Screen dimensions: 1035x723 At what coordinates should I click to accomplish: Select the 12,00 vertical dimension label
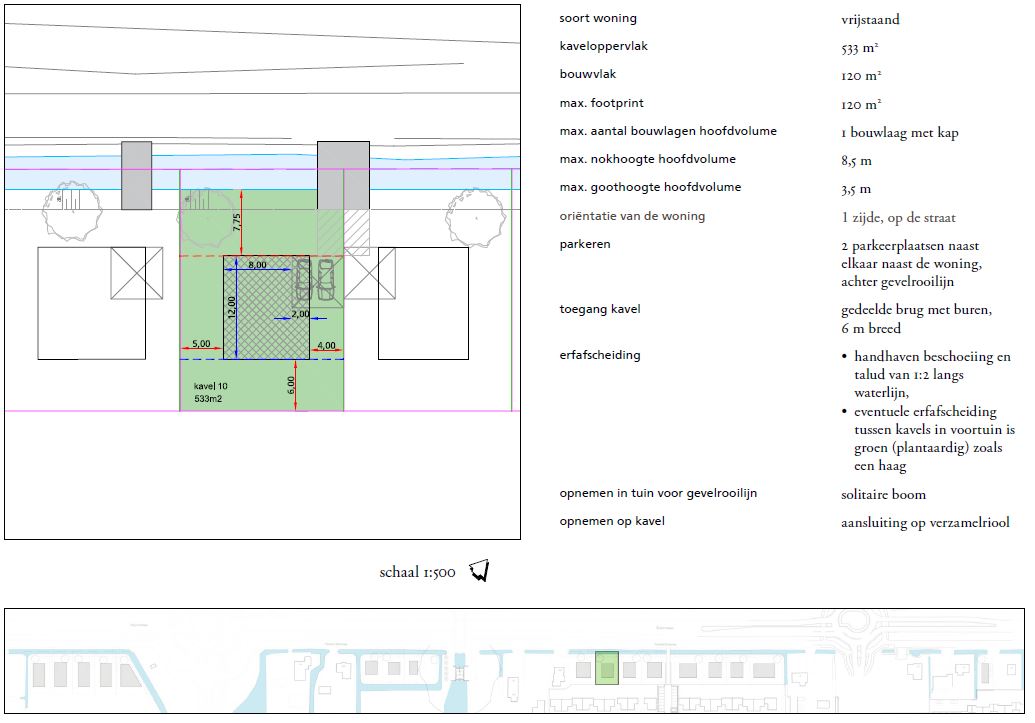tap(231, 307)
